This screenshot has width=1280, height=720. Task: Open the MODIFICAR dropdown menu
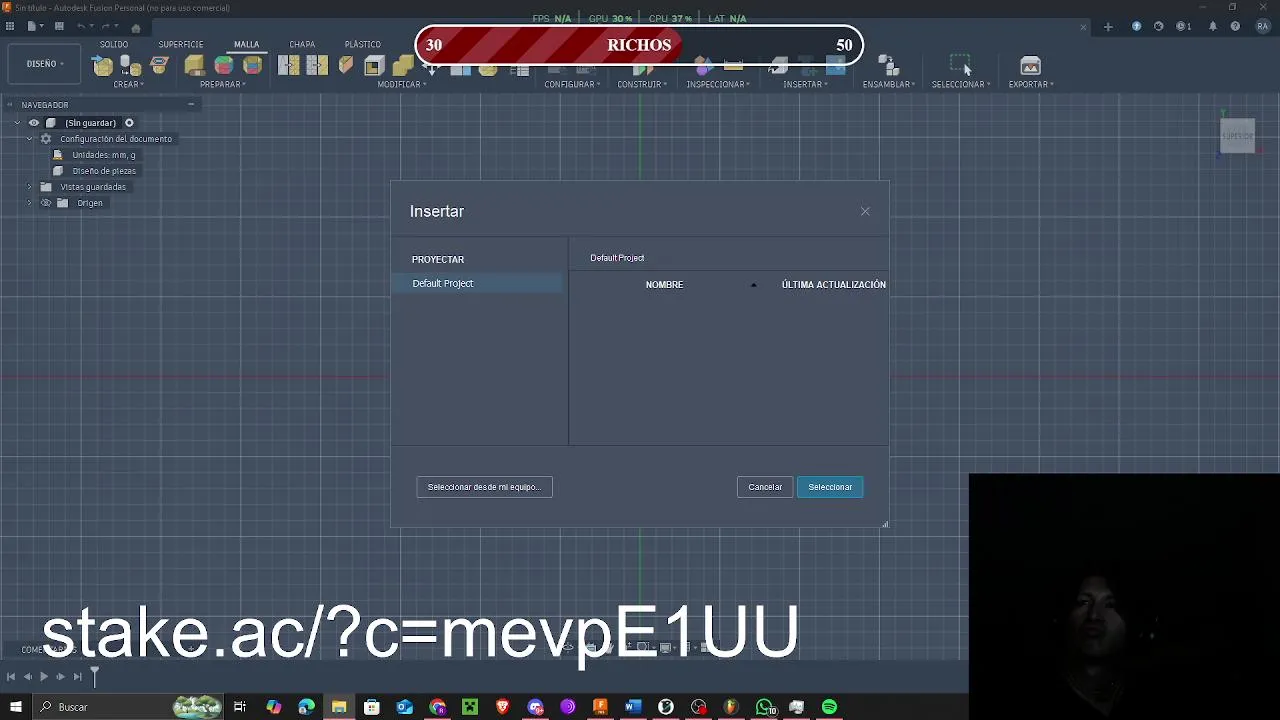(x=401, y=84)
